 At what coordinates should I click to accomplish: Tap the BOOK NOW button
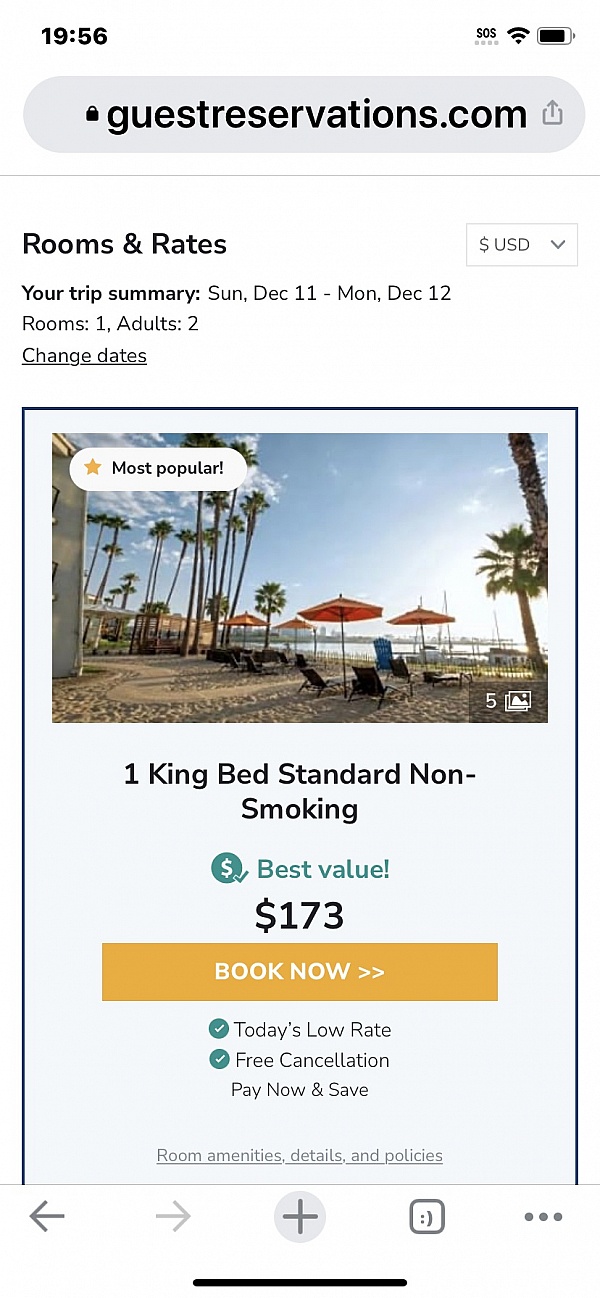pos(299,971)
